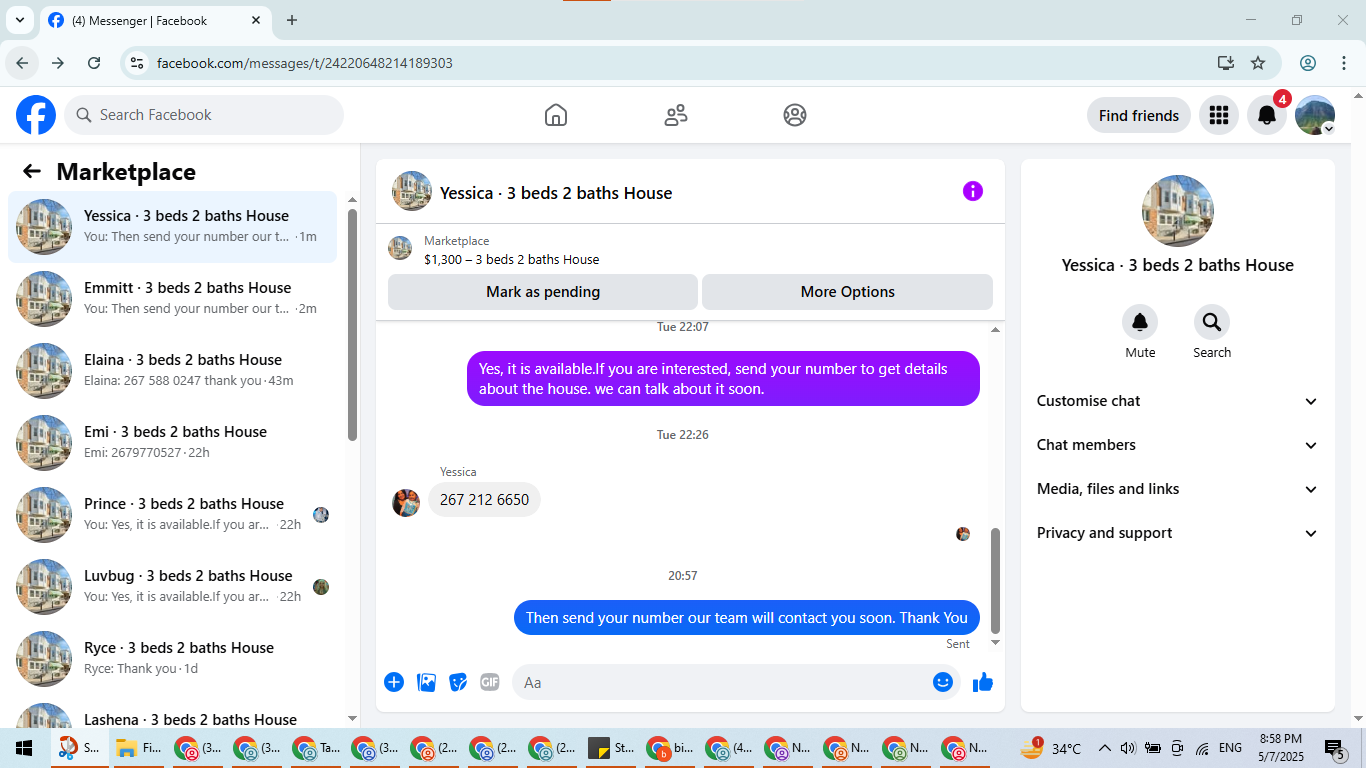Open the notifications bell with badge 4
Screen dimensions: 1366x768
tap(1267, 115)
